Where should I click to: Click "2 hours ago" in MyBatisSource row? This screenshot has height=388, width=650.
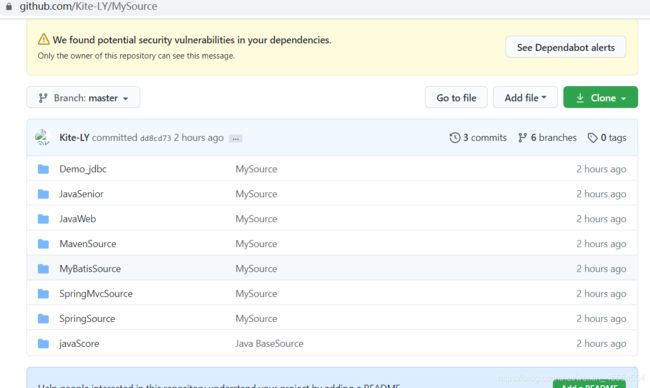[601, 269]
